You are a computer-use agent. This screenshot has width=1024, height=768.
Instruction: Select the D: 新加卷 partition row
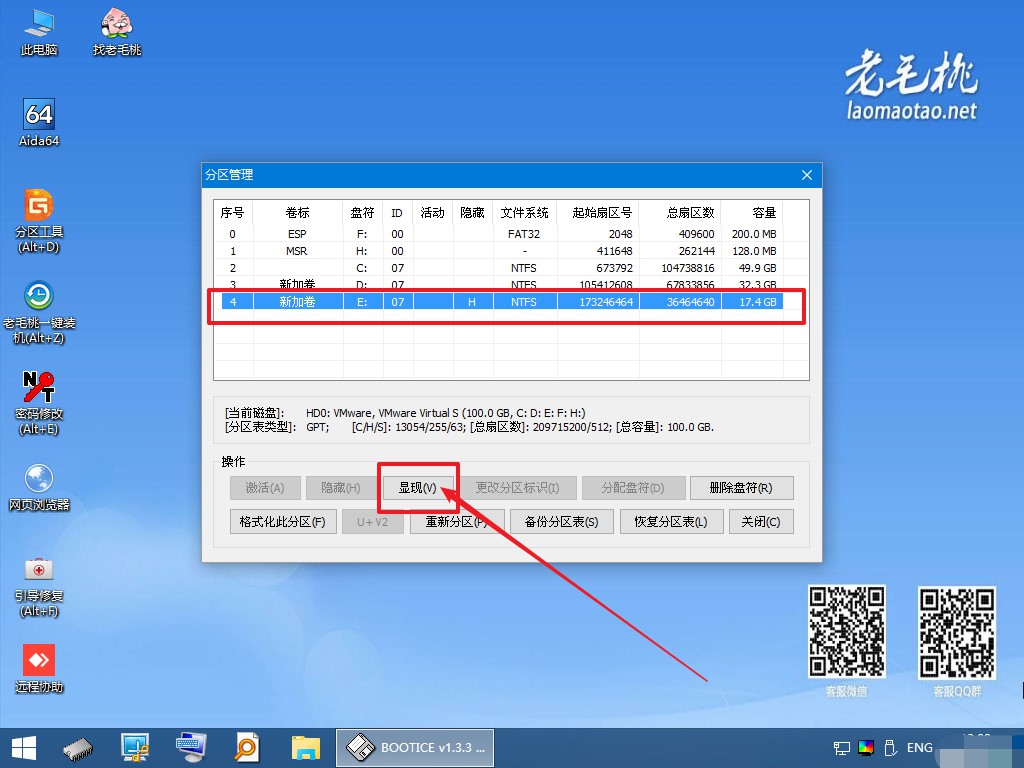point(500,284)
